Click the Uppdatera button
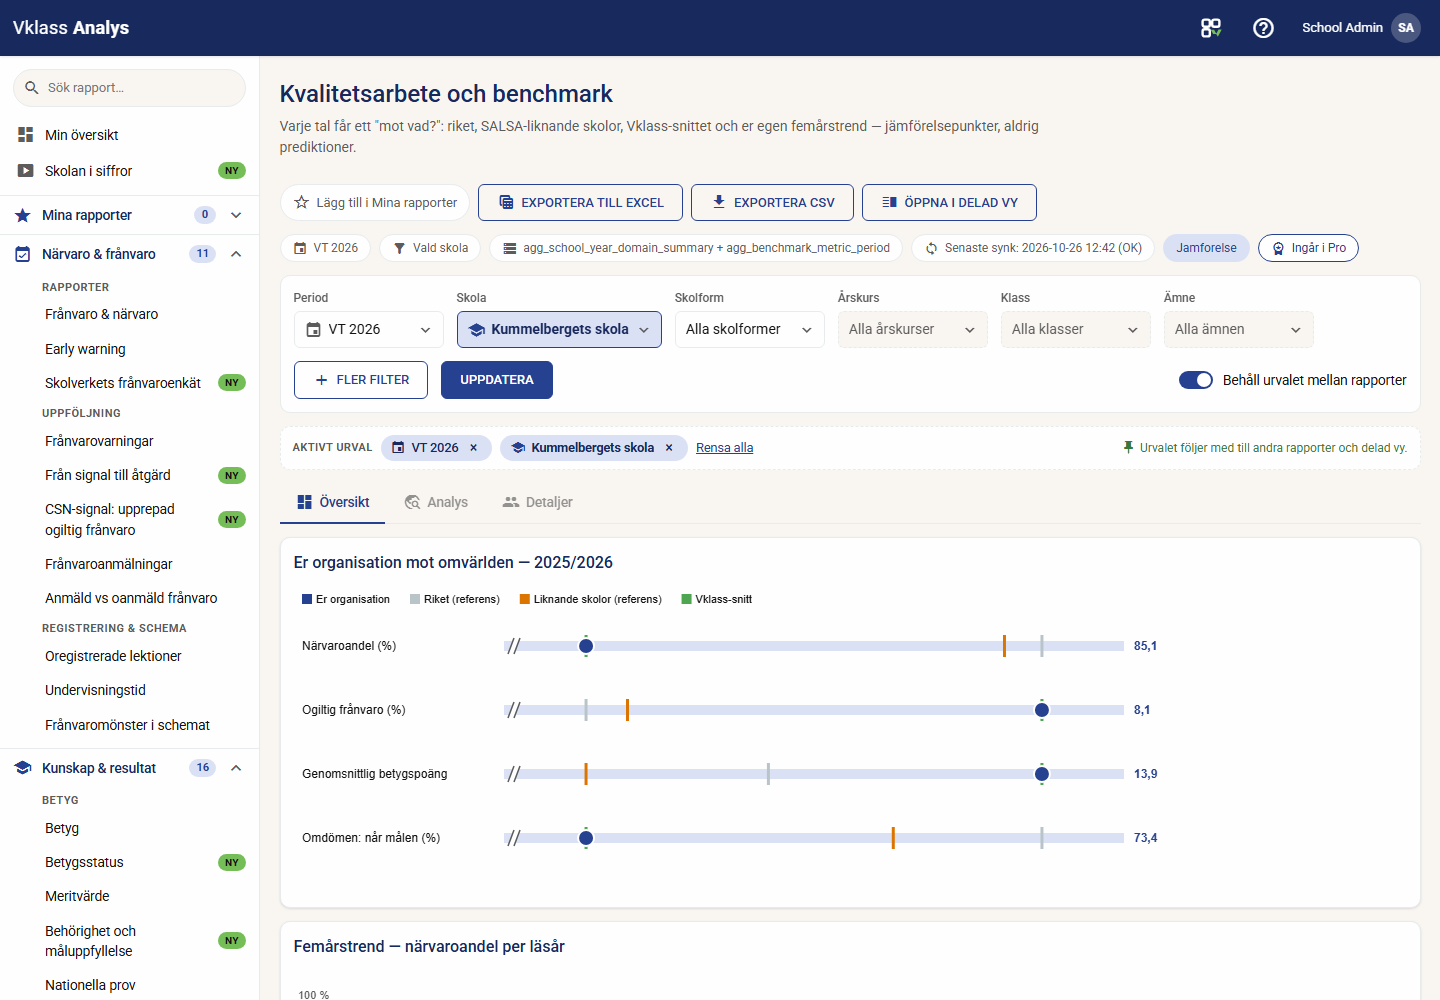This screenshot has width=1440, height=1000. 497,380
